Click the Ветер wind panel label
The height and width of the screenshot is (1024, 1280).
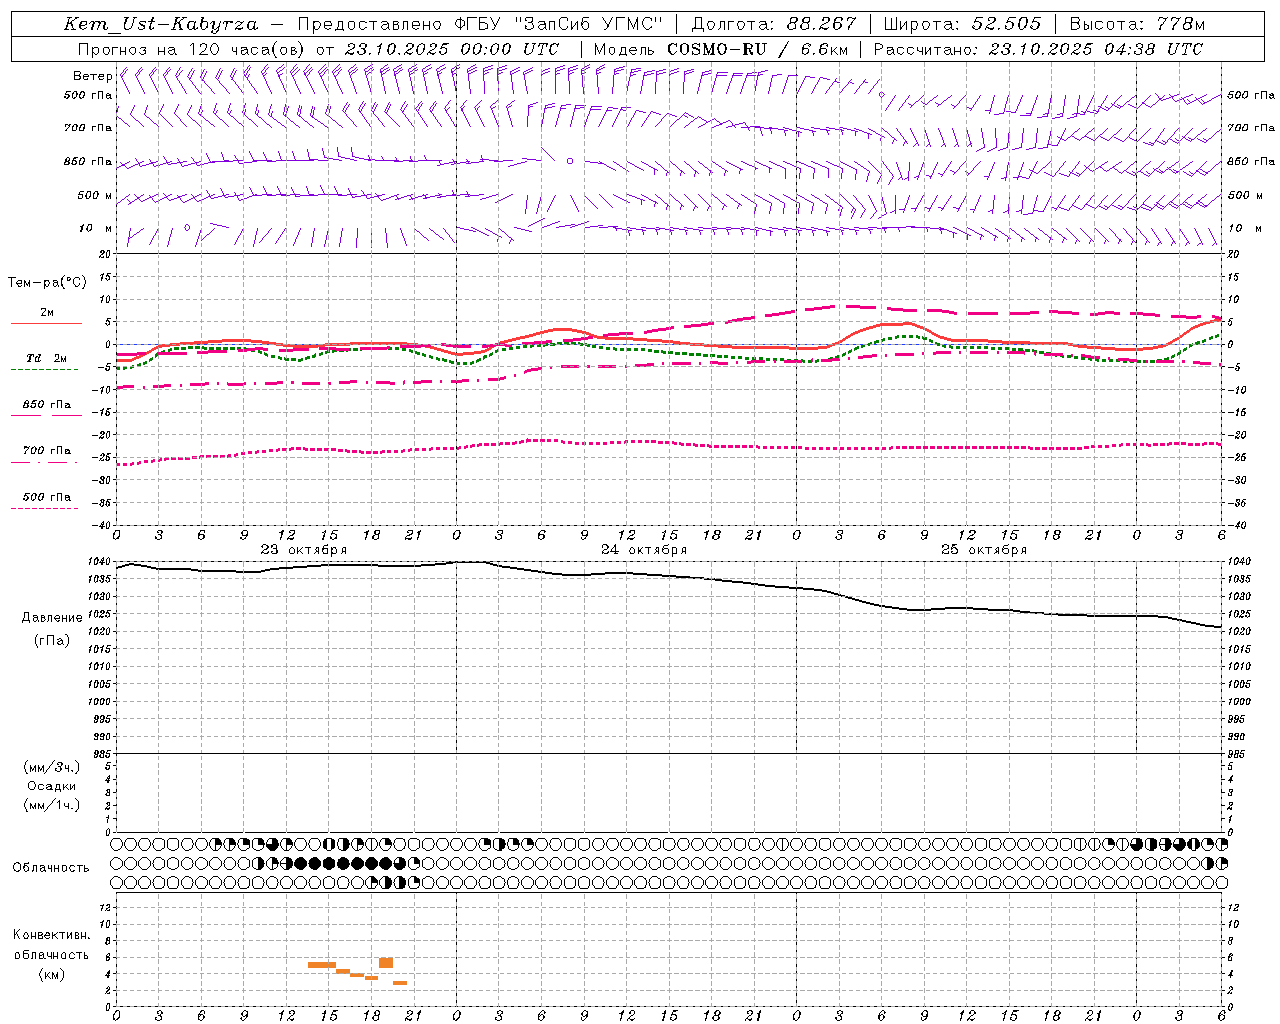point(93,76)
